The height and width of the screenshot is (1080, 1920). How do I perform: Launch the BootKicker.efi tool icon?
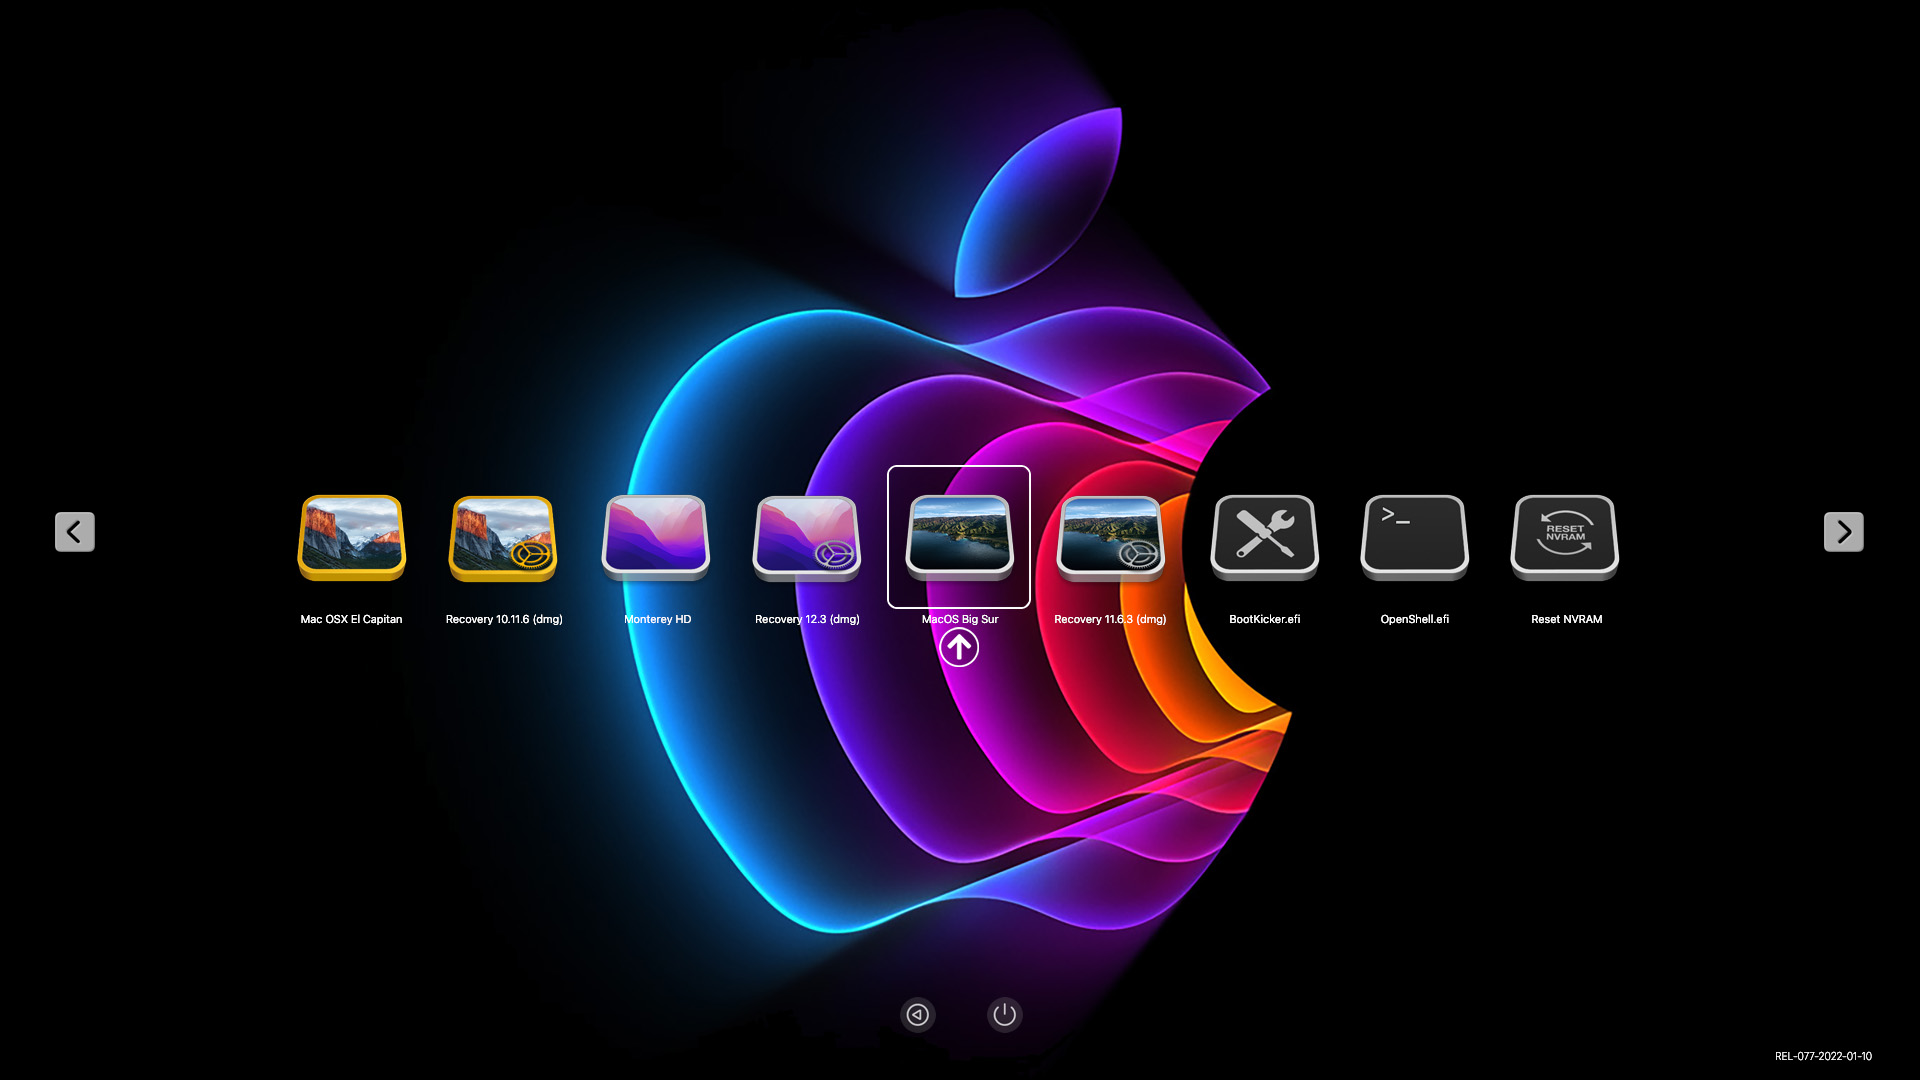[x=1264, y=537]
